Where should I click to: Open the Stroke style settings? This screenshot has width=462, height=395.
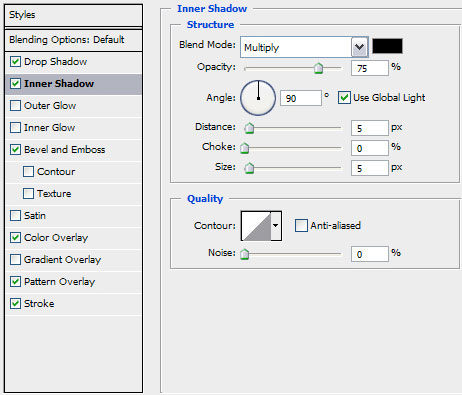tap(73, 304)
